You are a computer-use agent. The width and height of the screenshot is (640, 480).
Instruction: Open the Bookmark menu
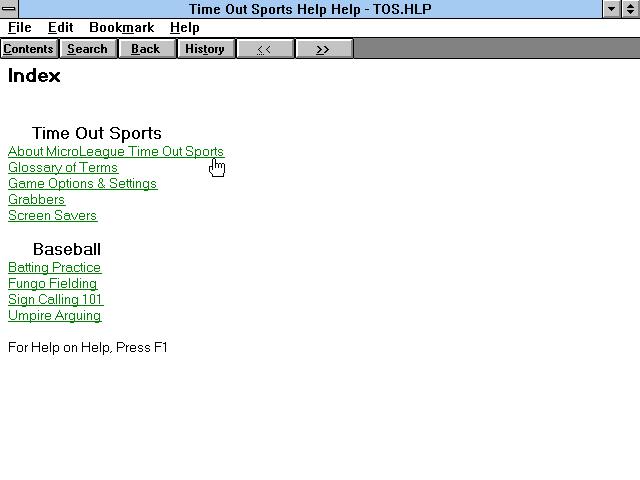(x=122, y=27)
